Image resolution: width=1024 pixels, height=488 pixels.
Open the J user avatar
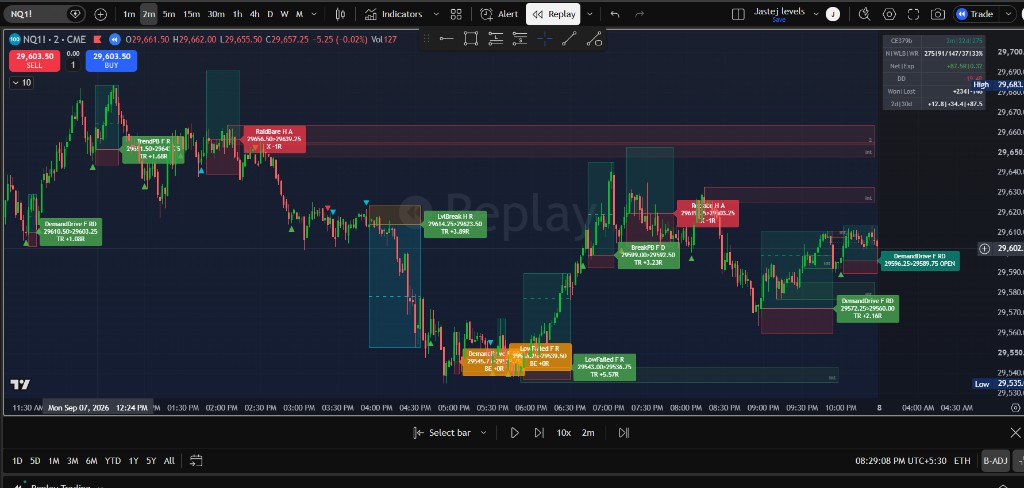832,14
